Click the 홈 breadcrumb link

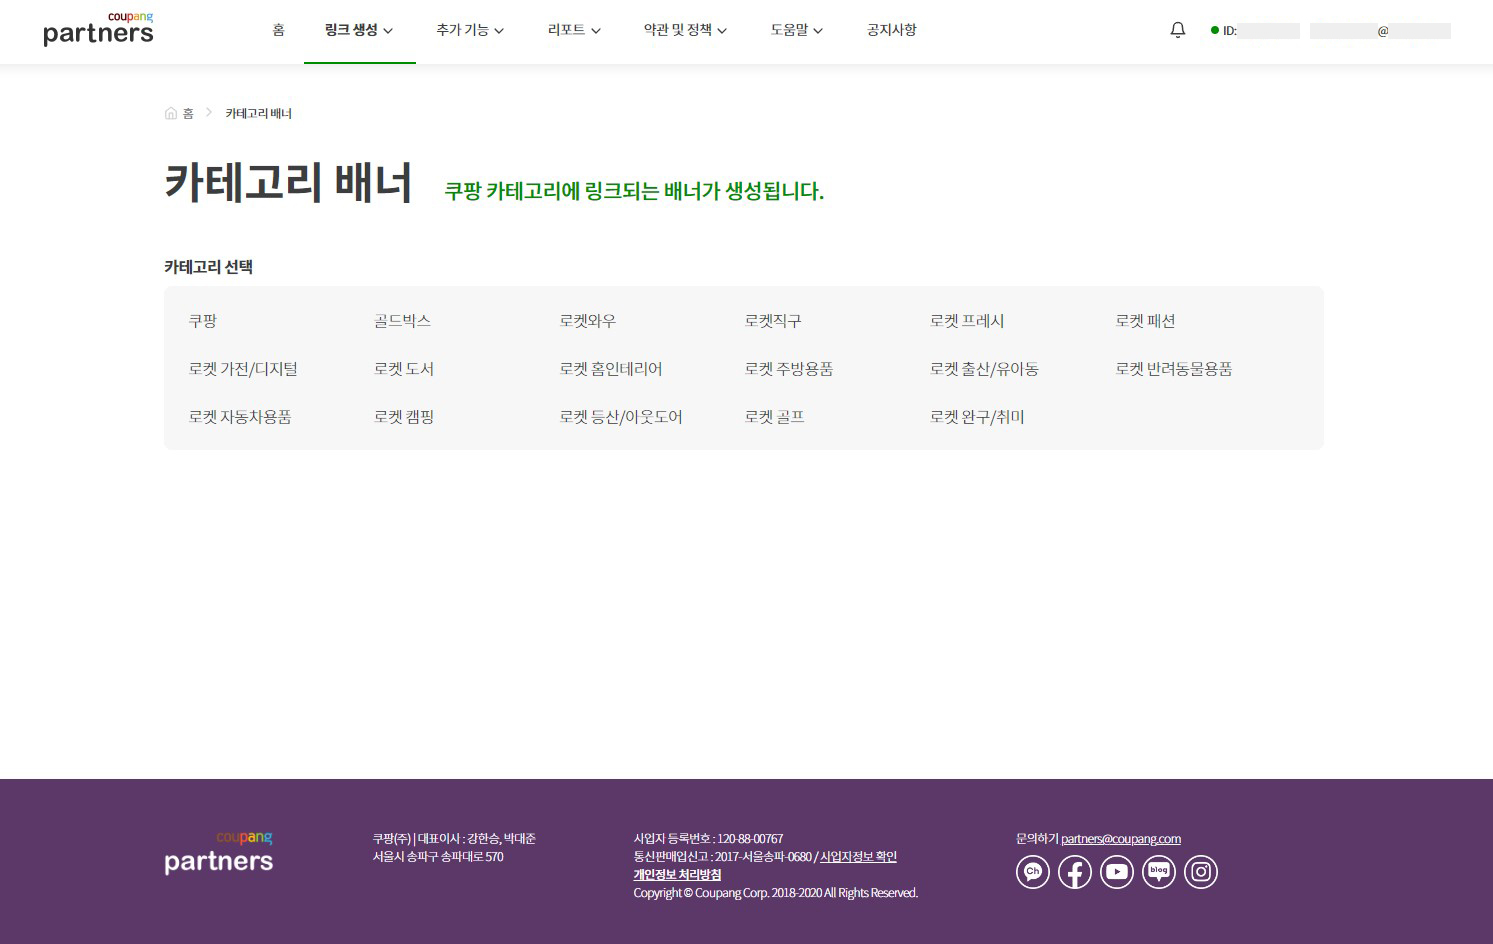pyautogui.click(x=188, y=113)
